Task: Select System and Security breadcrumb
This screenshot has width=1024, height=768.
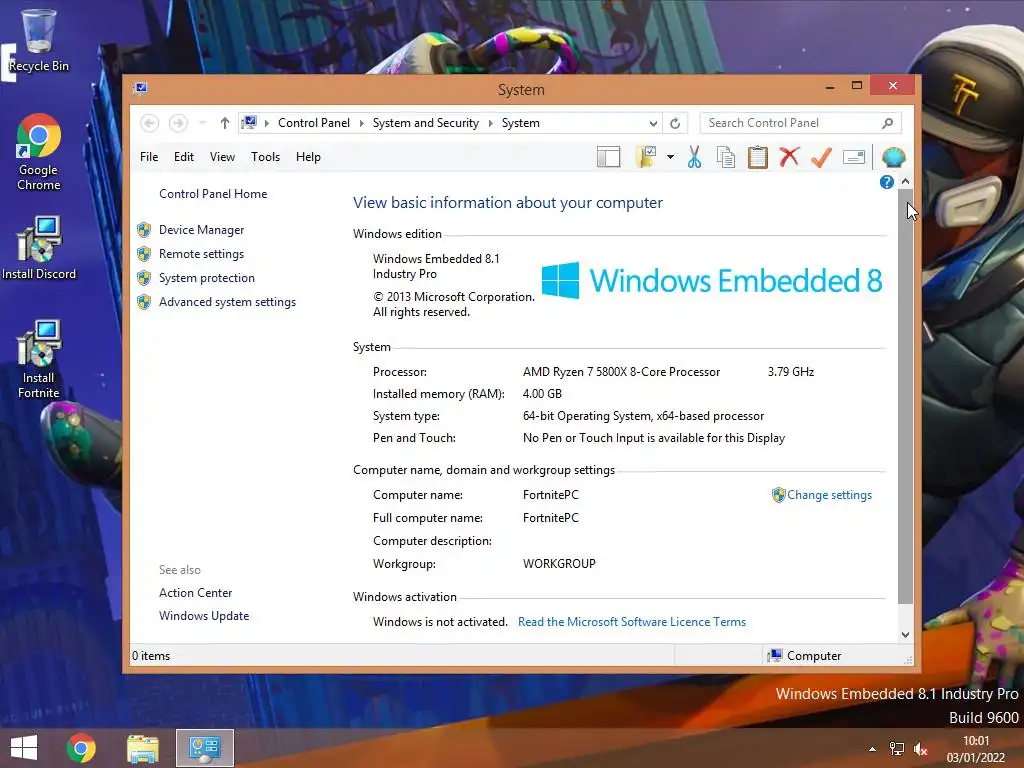Action: pyautogui.click(x=425, y=123)
